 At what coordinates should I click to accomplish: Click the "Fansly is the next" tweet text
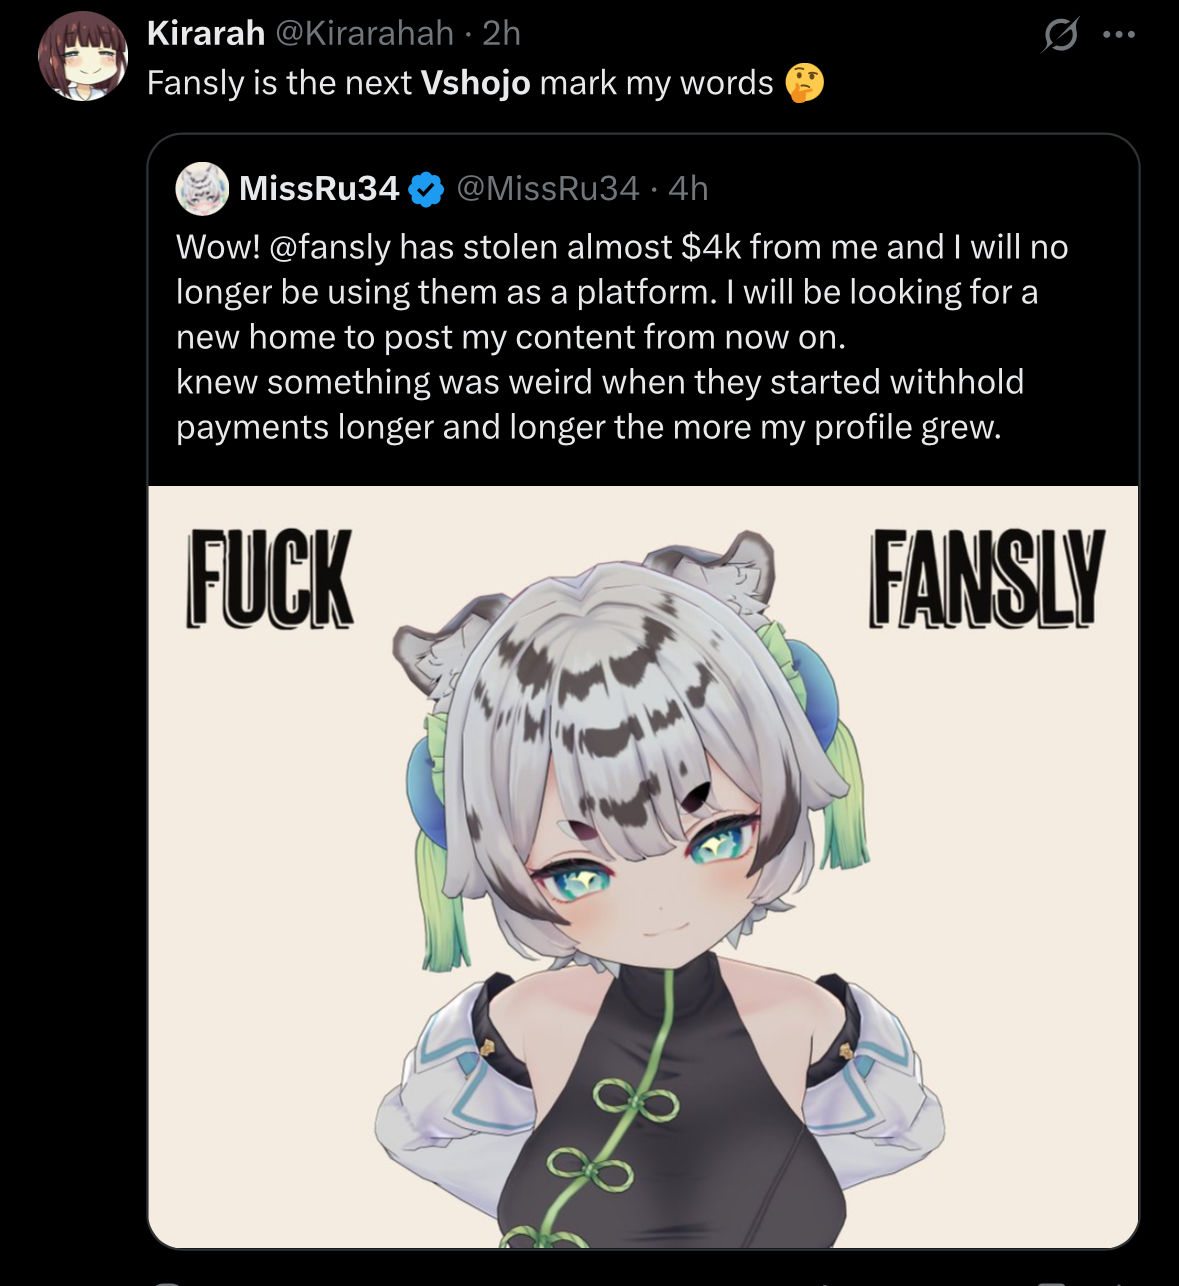click(279, 83)
